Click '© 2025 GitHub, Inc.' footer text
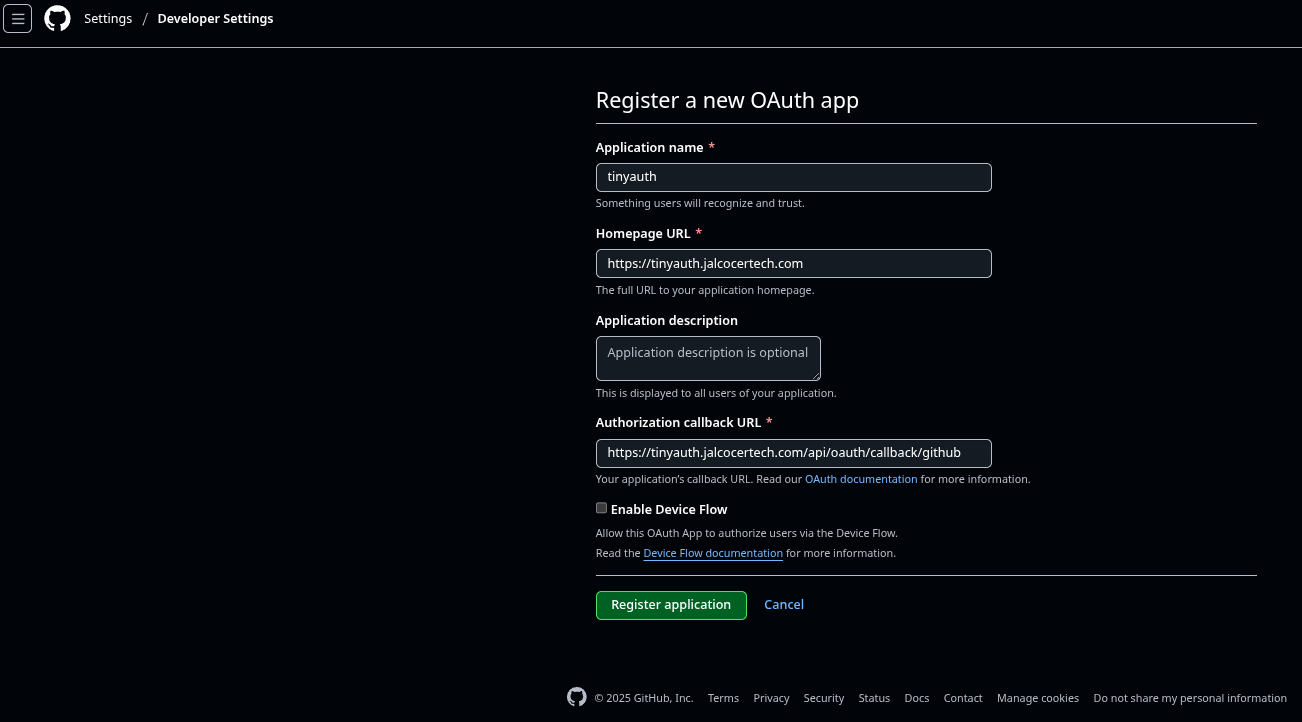This screenshot has width=1302, height=722. tap(644, 698)
